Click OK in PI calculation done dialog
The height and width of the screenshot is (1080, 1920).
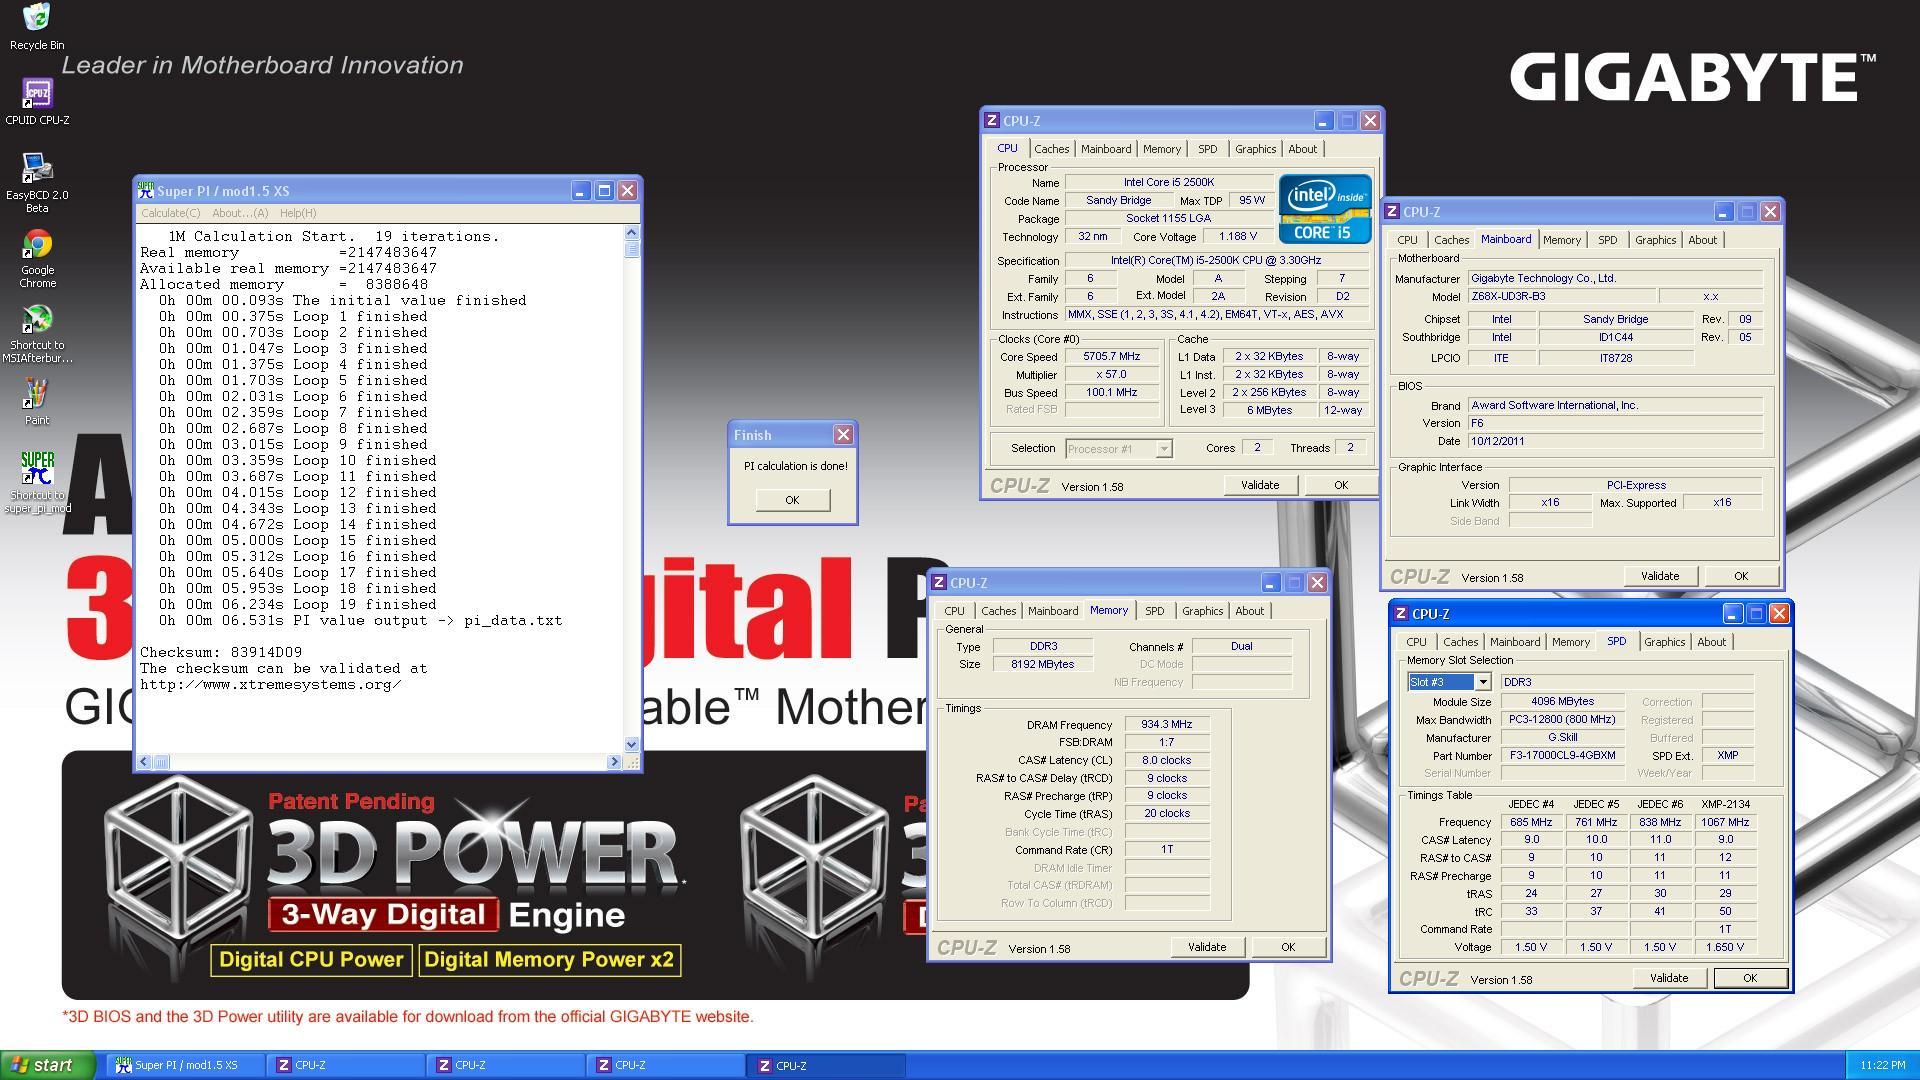coord(792,499)
